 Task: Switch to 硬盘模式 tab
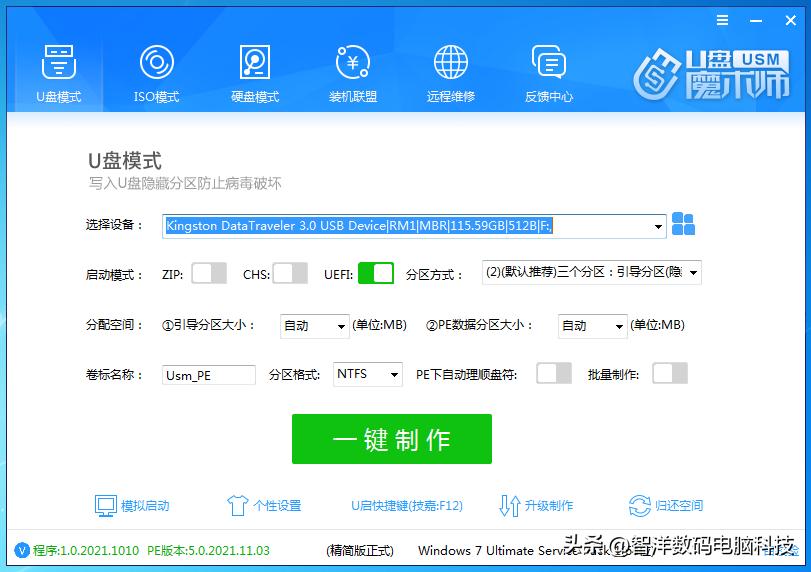coord(254,73)
